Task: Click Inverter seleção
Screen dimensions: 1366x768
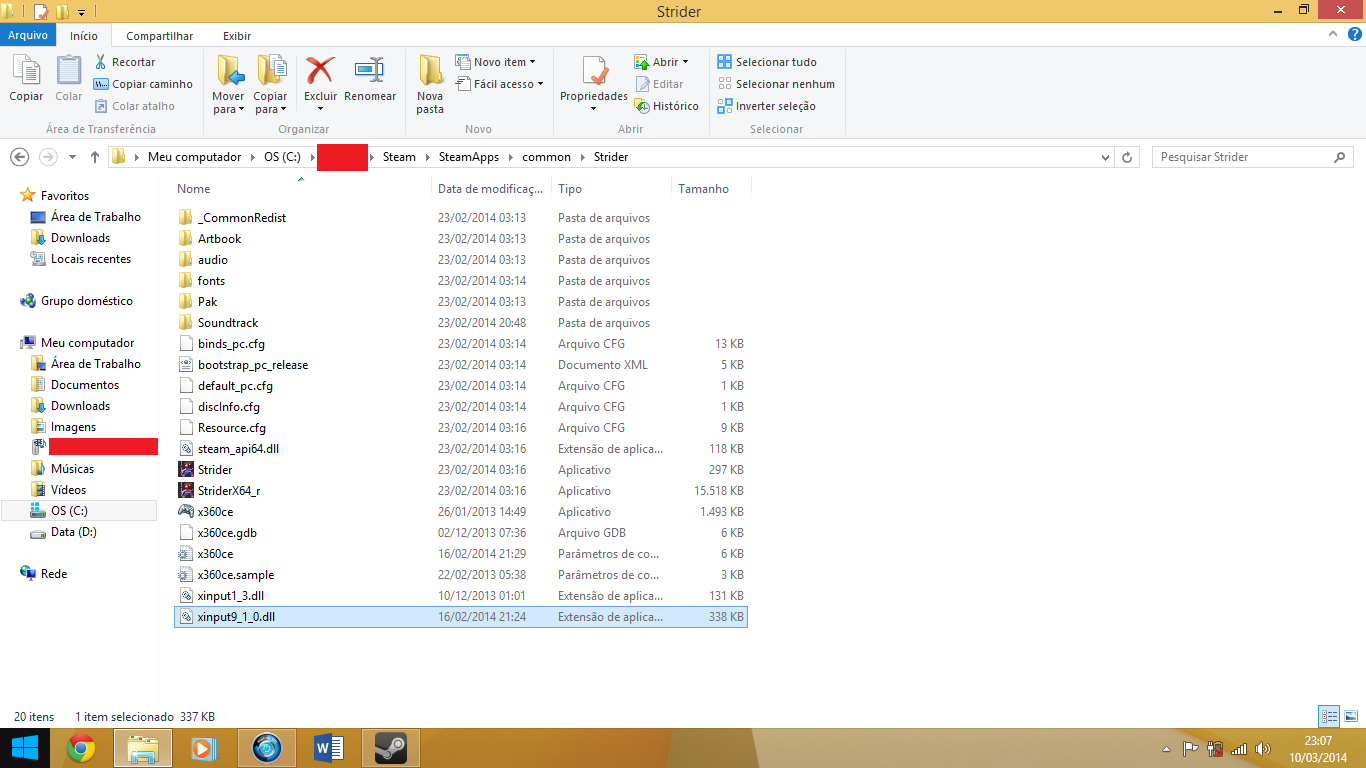Action: (767, 106)
